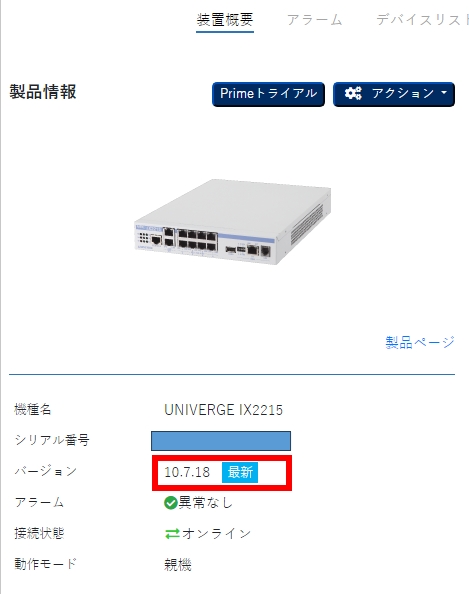Viewport: 469px width, 594px height.
Task: Click the オンライン connection status text
Action: tap(216, 534)
